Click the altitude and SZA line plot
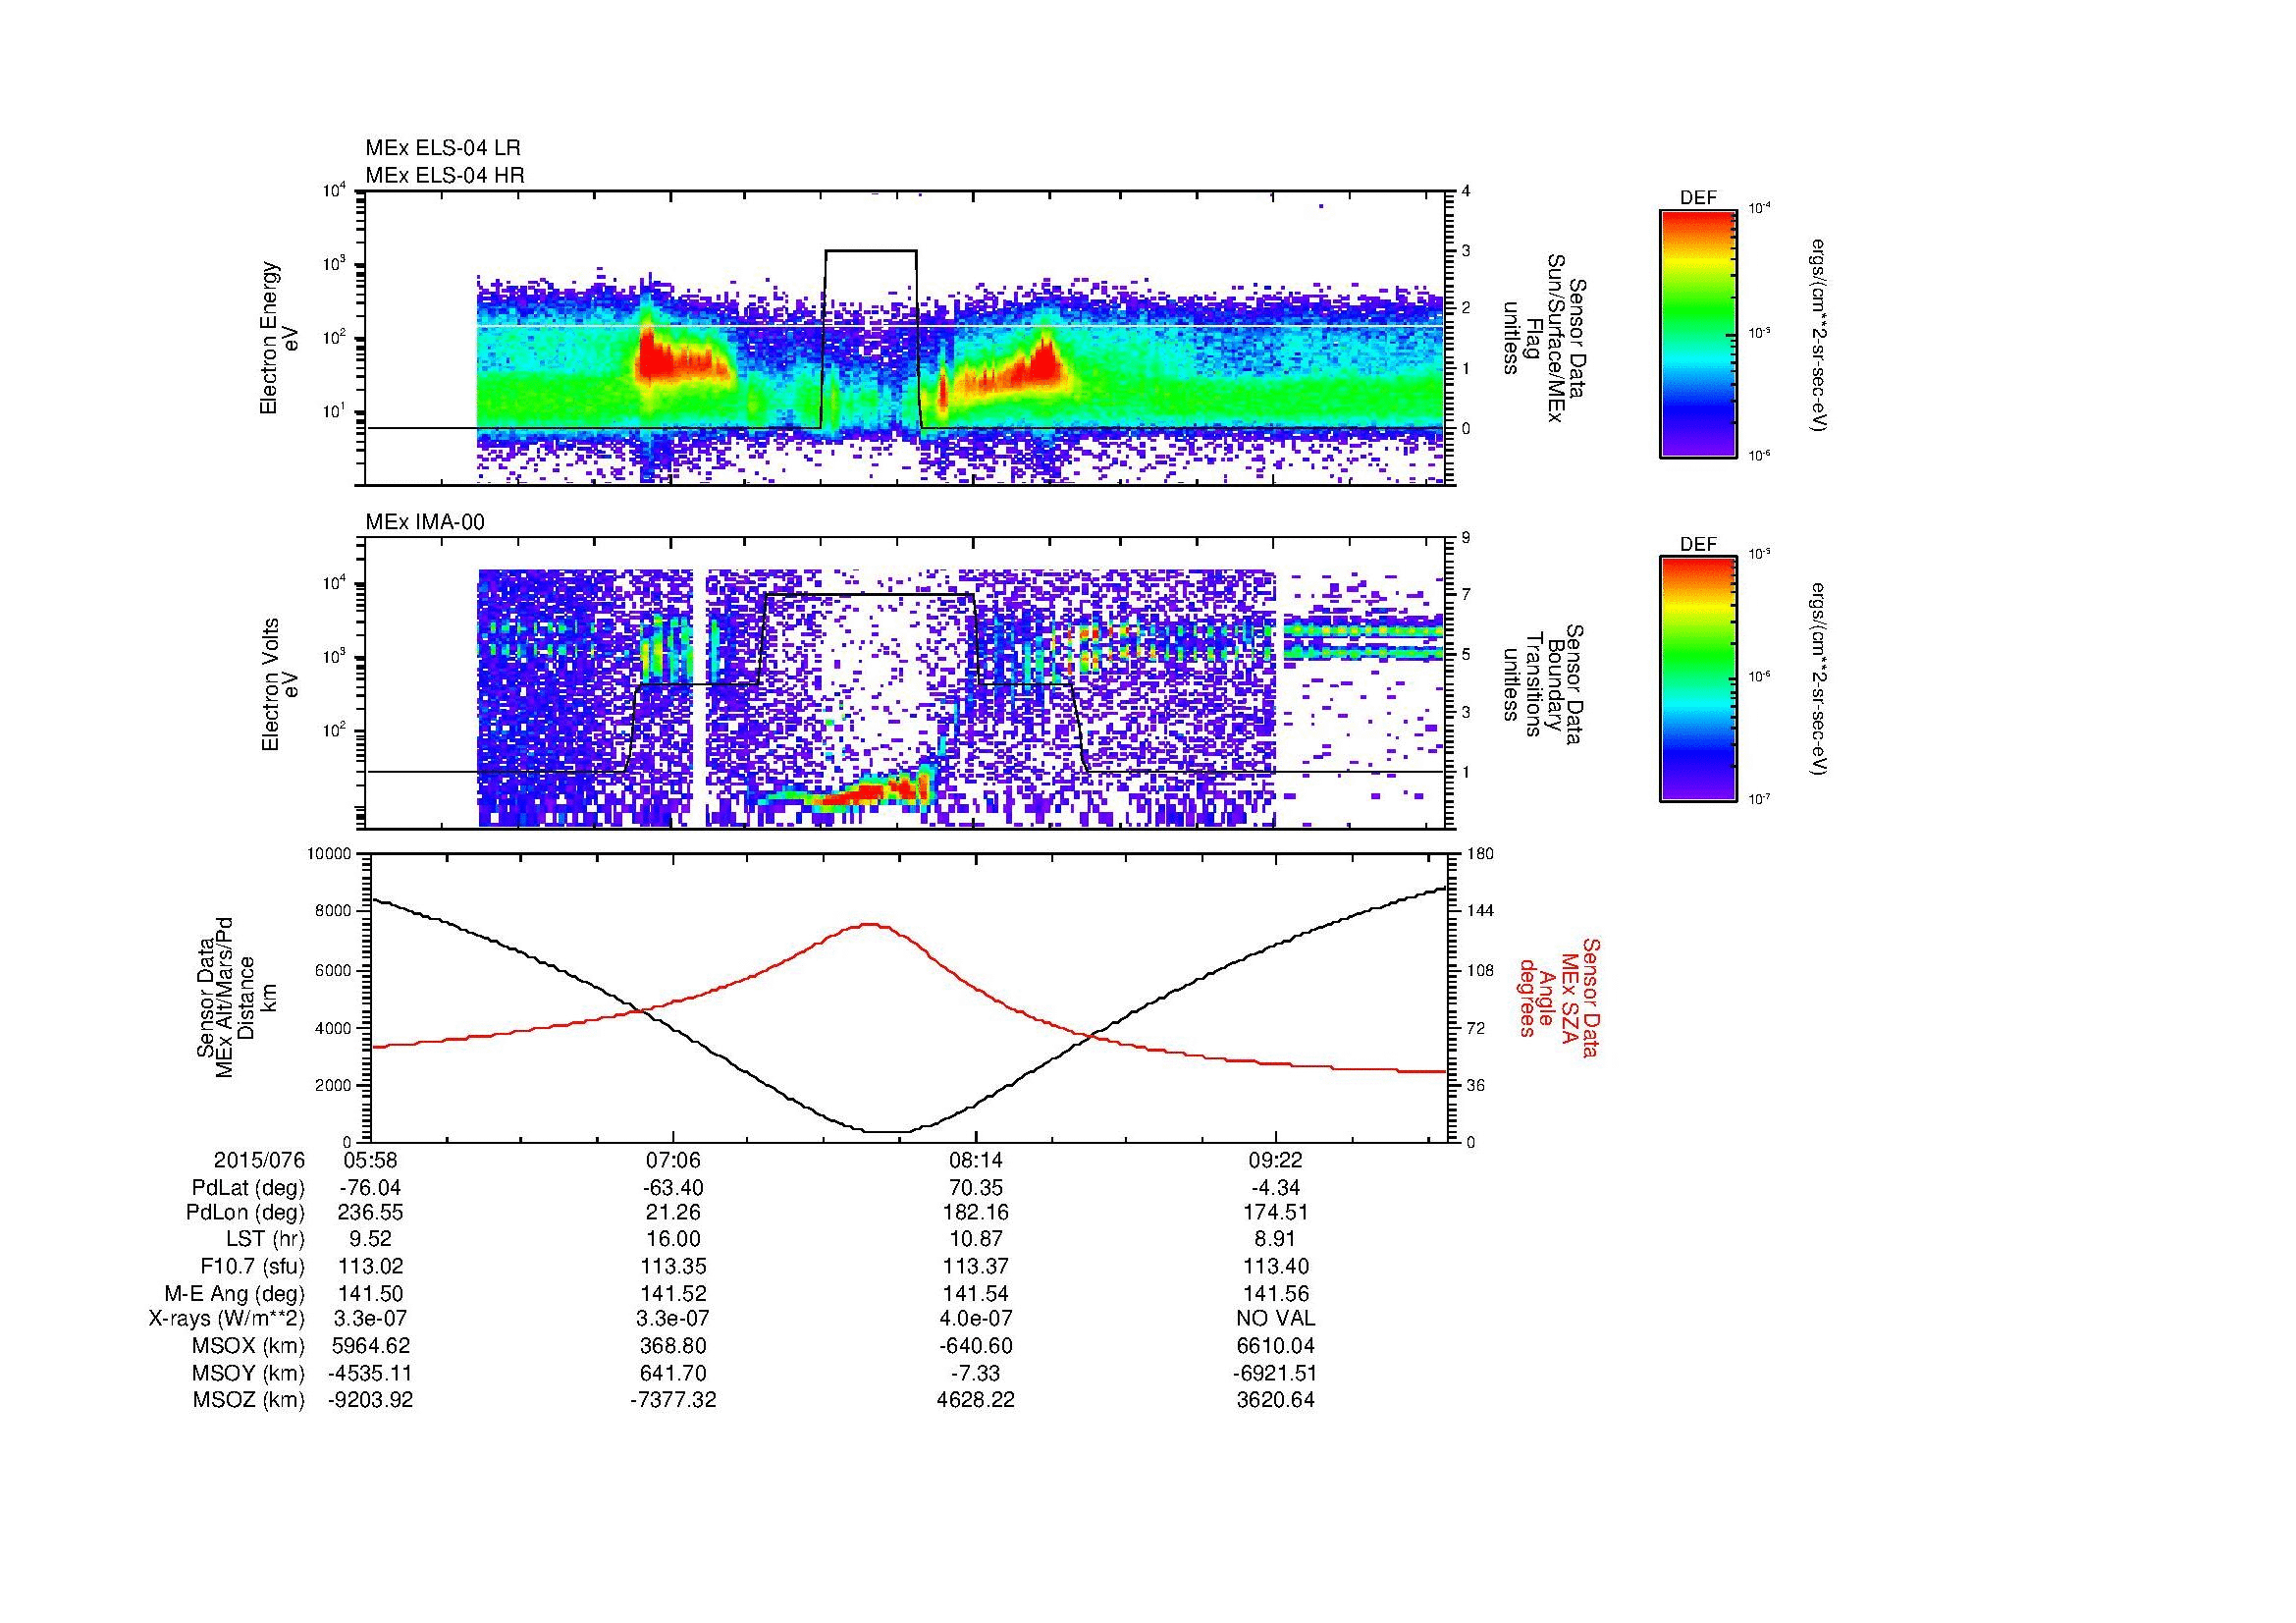The image size is (2296, 1623). pyautogui.click(x=909, y=997)
